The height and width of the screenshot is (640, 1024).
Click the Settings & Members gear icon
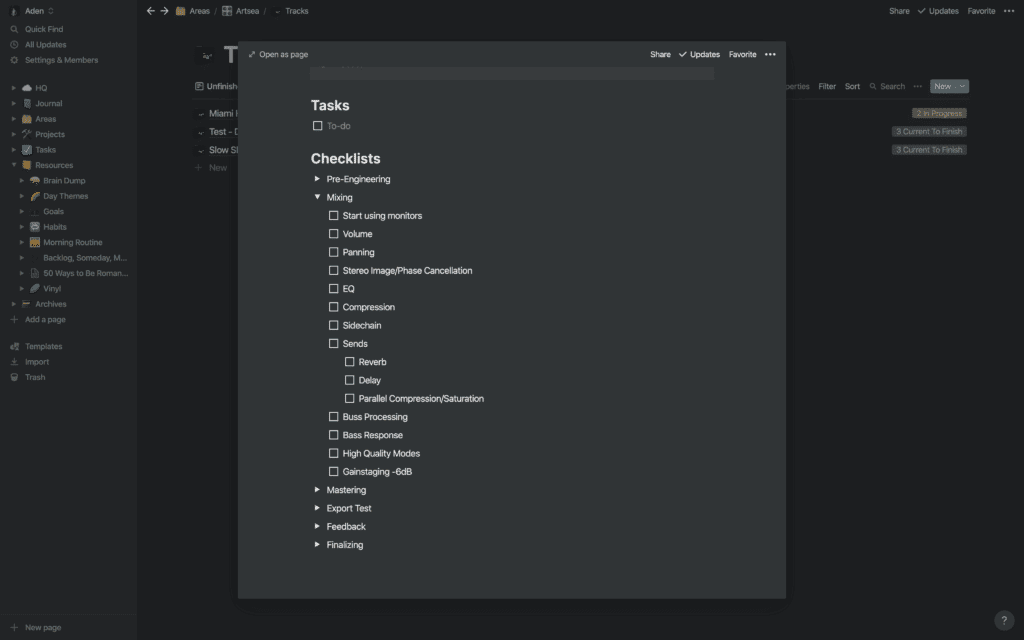[14, 60]
